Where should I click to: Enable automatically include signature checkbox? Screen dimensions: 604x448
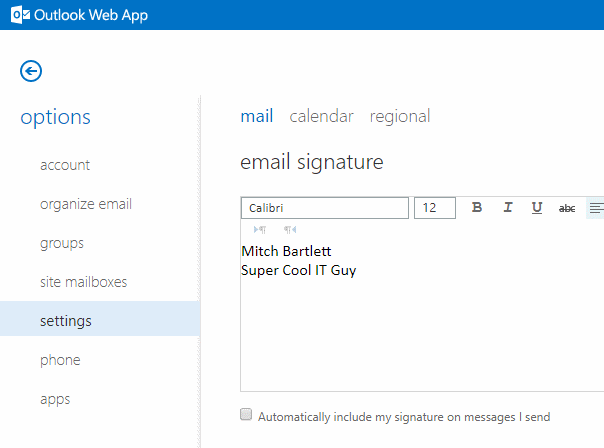[x=246, y=415]
